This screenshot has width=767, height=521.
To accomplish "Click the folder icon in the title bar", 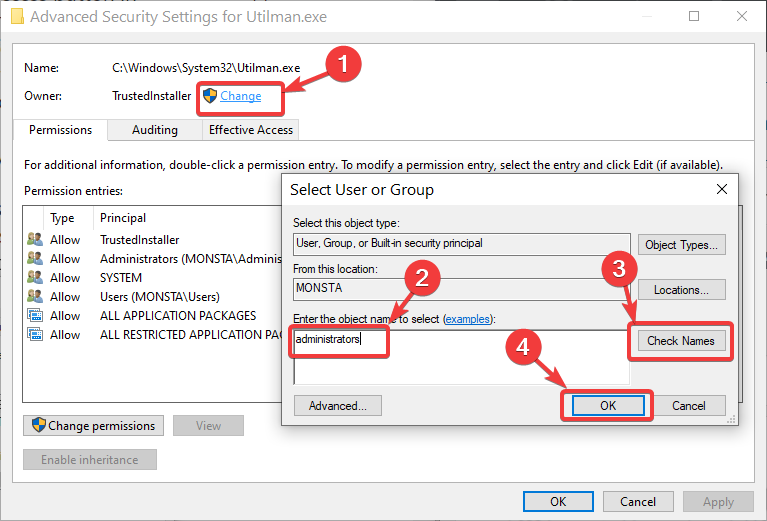I will [x=17, y=16].
